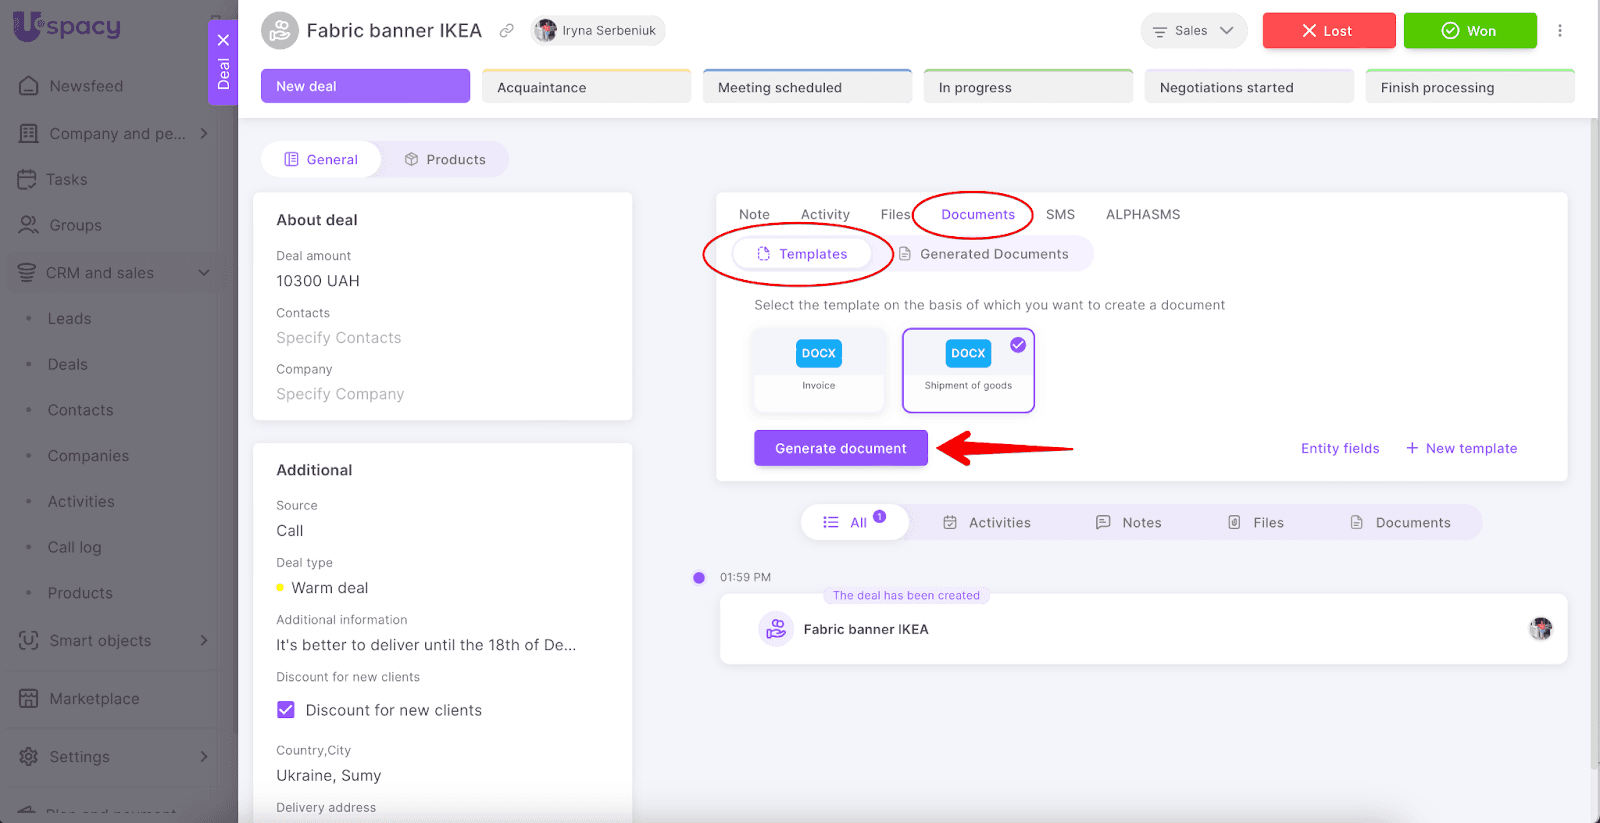Select the Invoice DOCX template
The width and height of the screenshot is (1600, 823).
[818, 369]
